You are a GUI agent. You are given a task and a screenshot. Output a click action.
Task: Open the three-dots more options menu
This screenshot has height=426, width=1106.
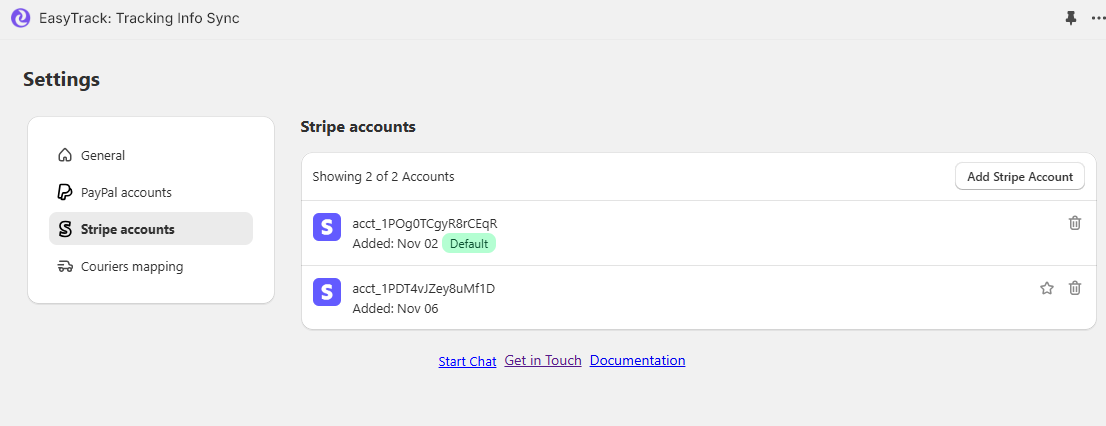[x=1098, y=18]
